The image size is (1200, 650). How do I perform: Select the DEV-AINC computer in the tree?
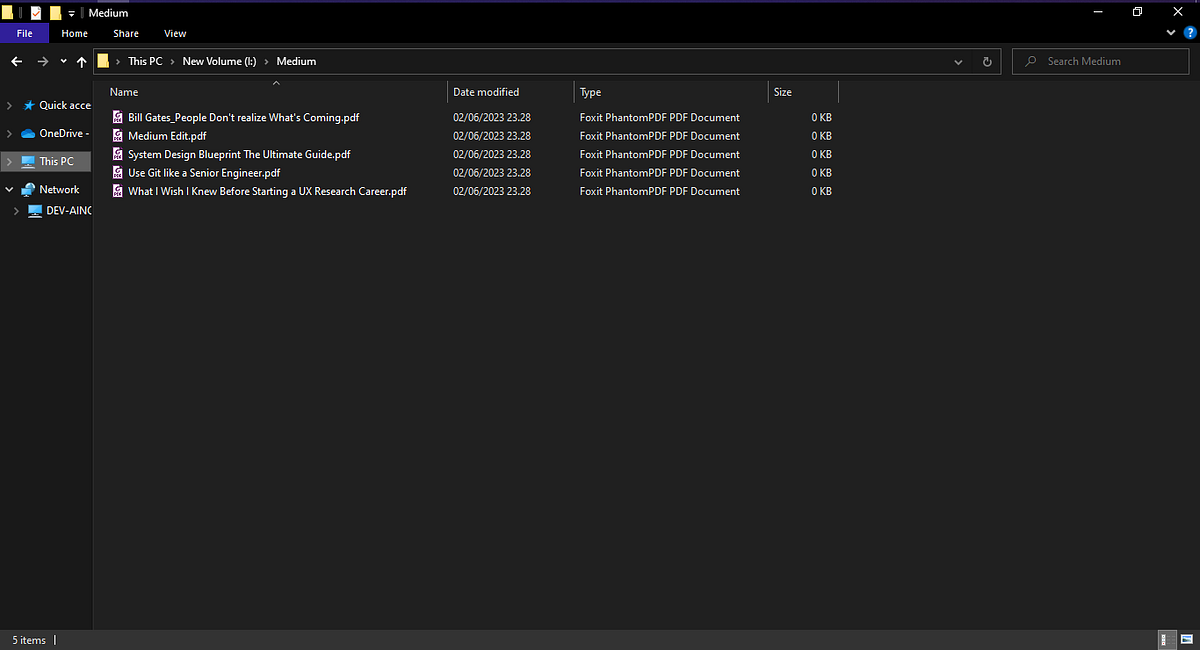click(69, 211)
